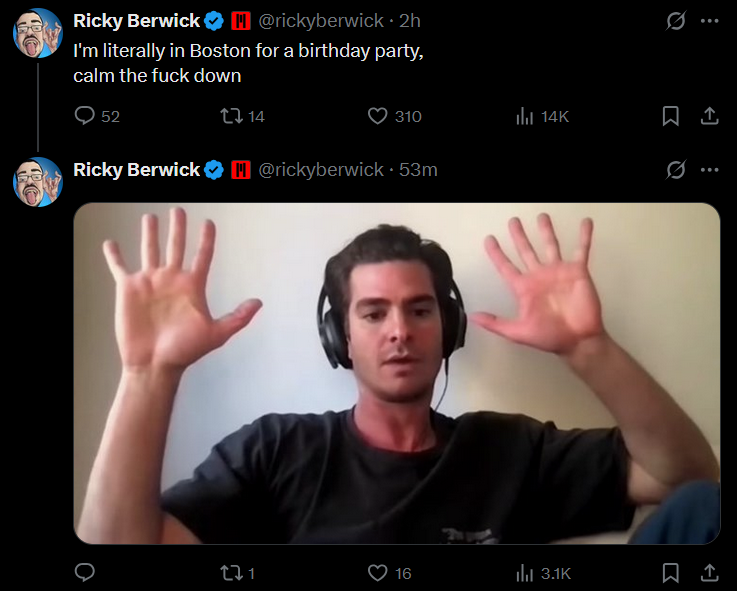Click the profile avatar on second tweet
Viewport: 737px width, 591px height.
38,182
